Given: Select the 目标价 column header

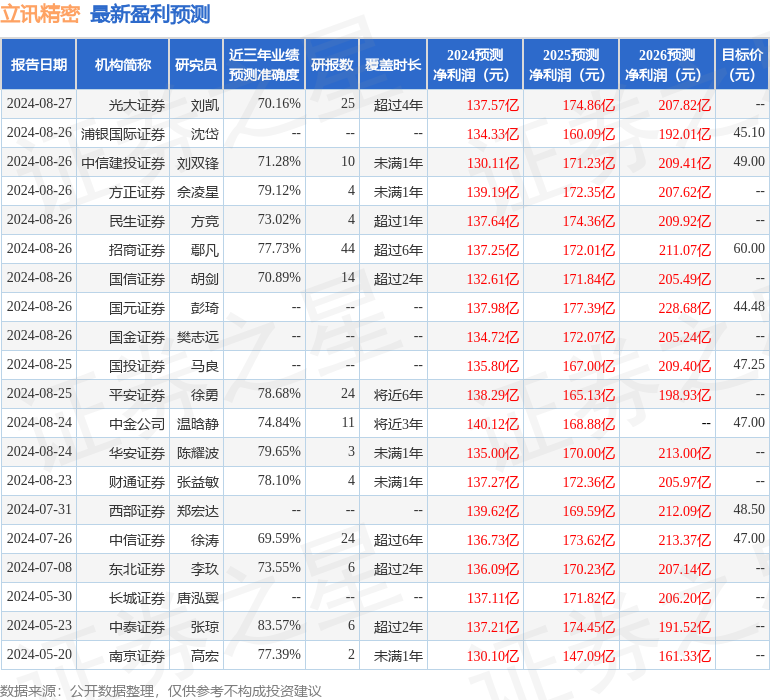Looking at the screenshot, I should [x=742, y=64].
